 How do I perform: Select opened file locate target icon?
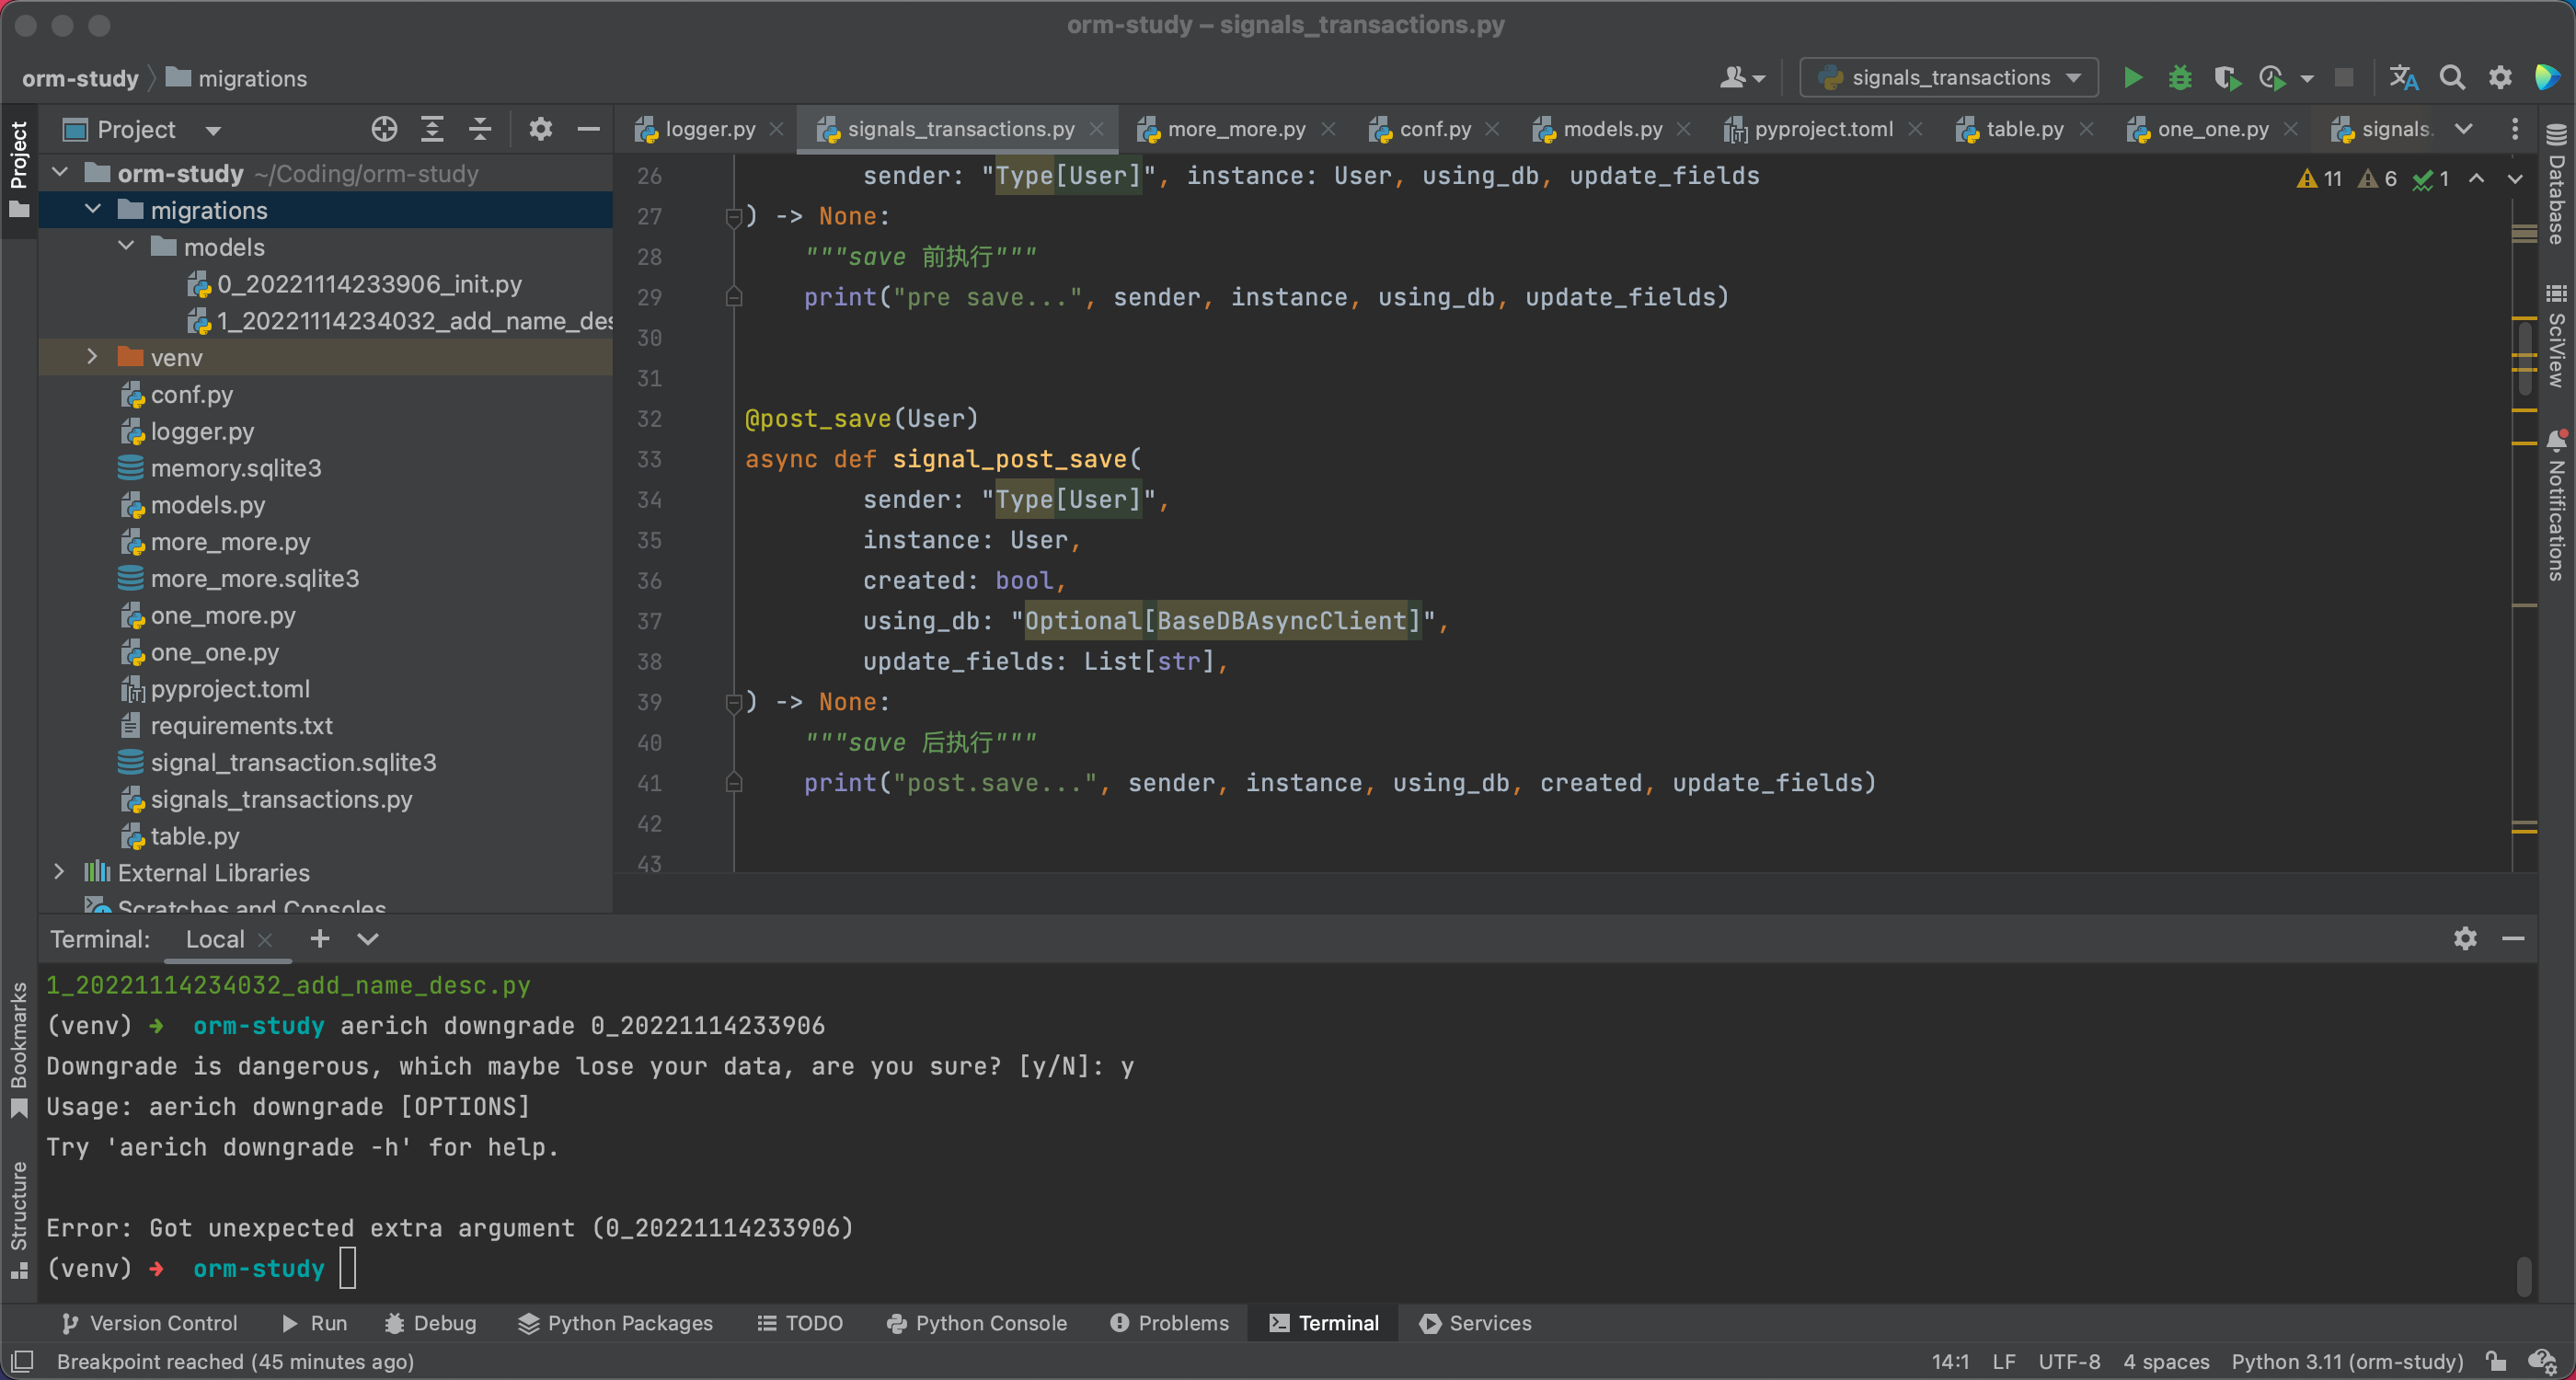(x=384, y=129)
